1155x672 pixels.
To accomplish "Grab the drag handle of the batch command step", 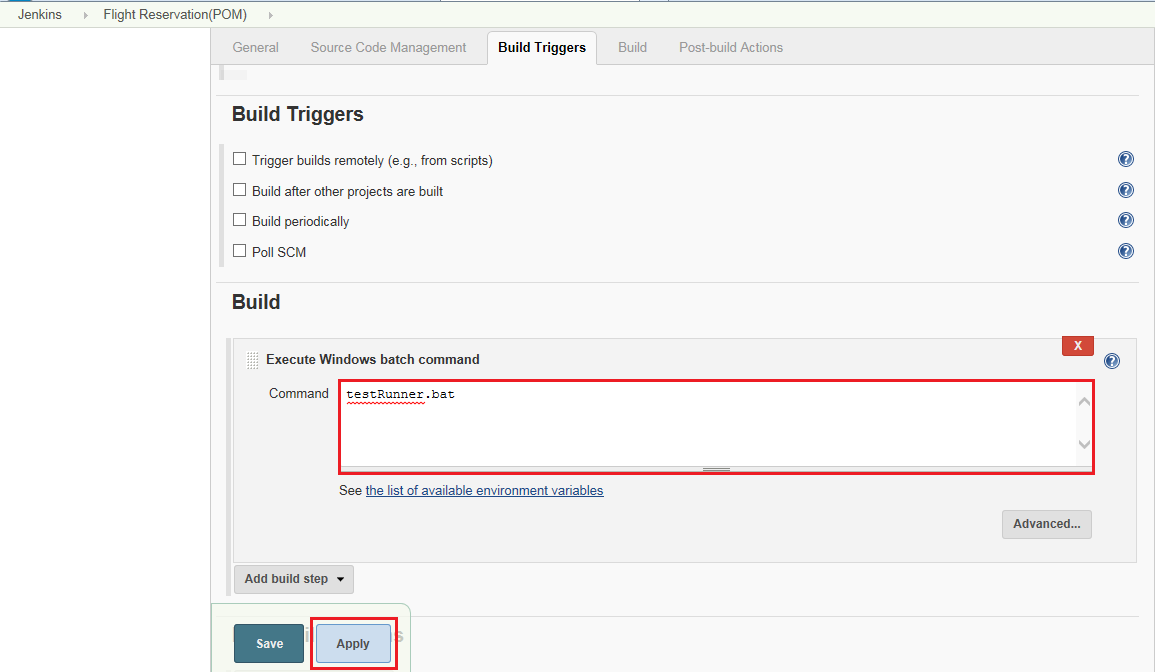I will (x=252, y=359).
